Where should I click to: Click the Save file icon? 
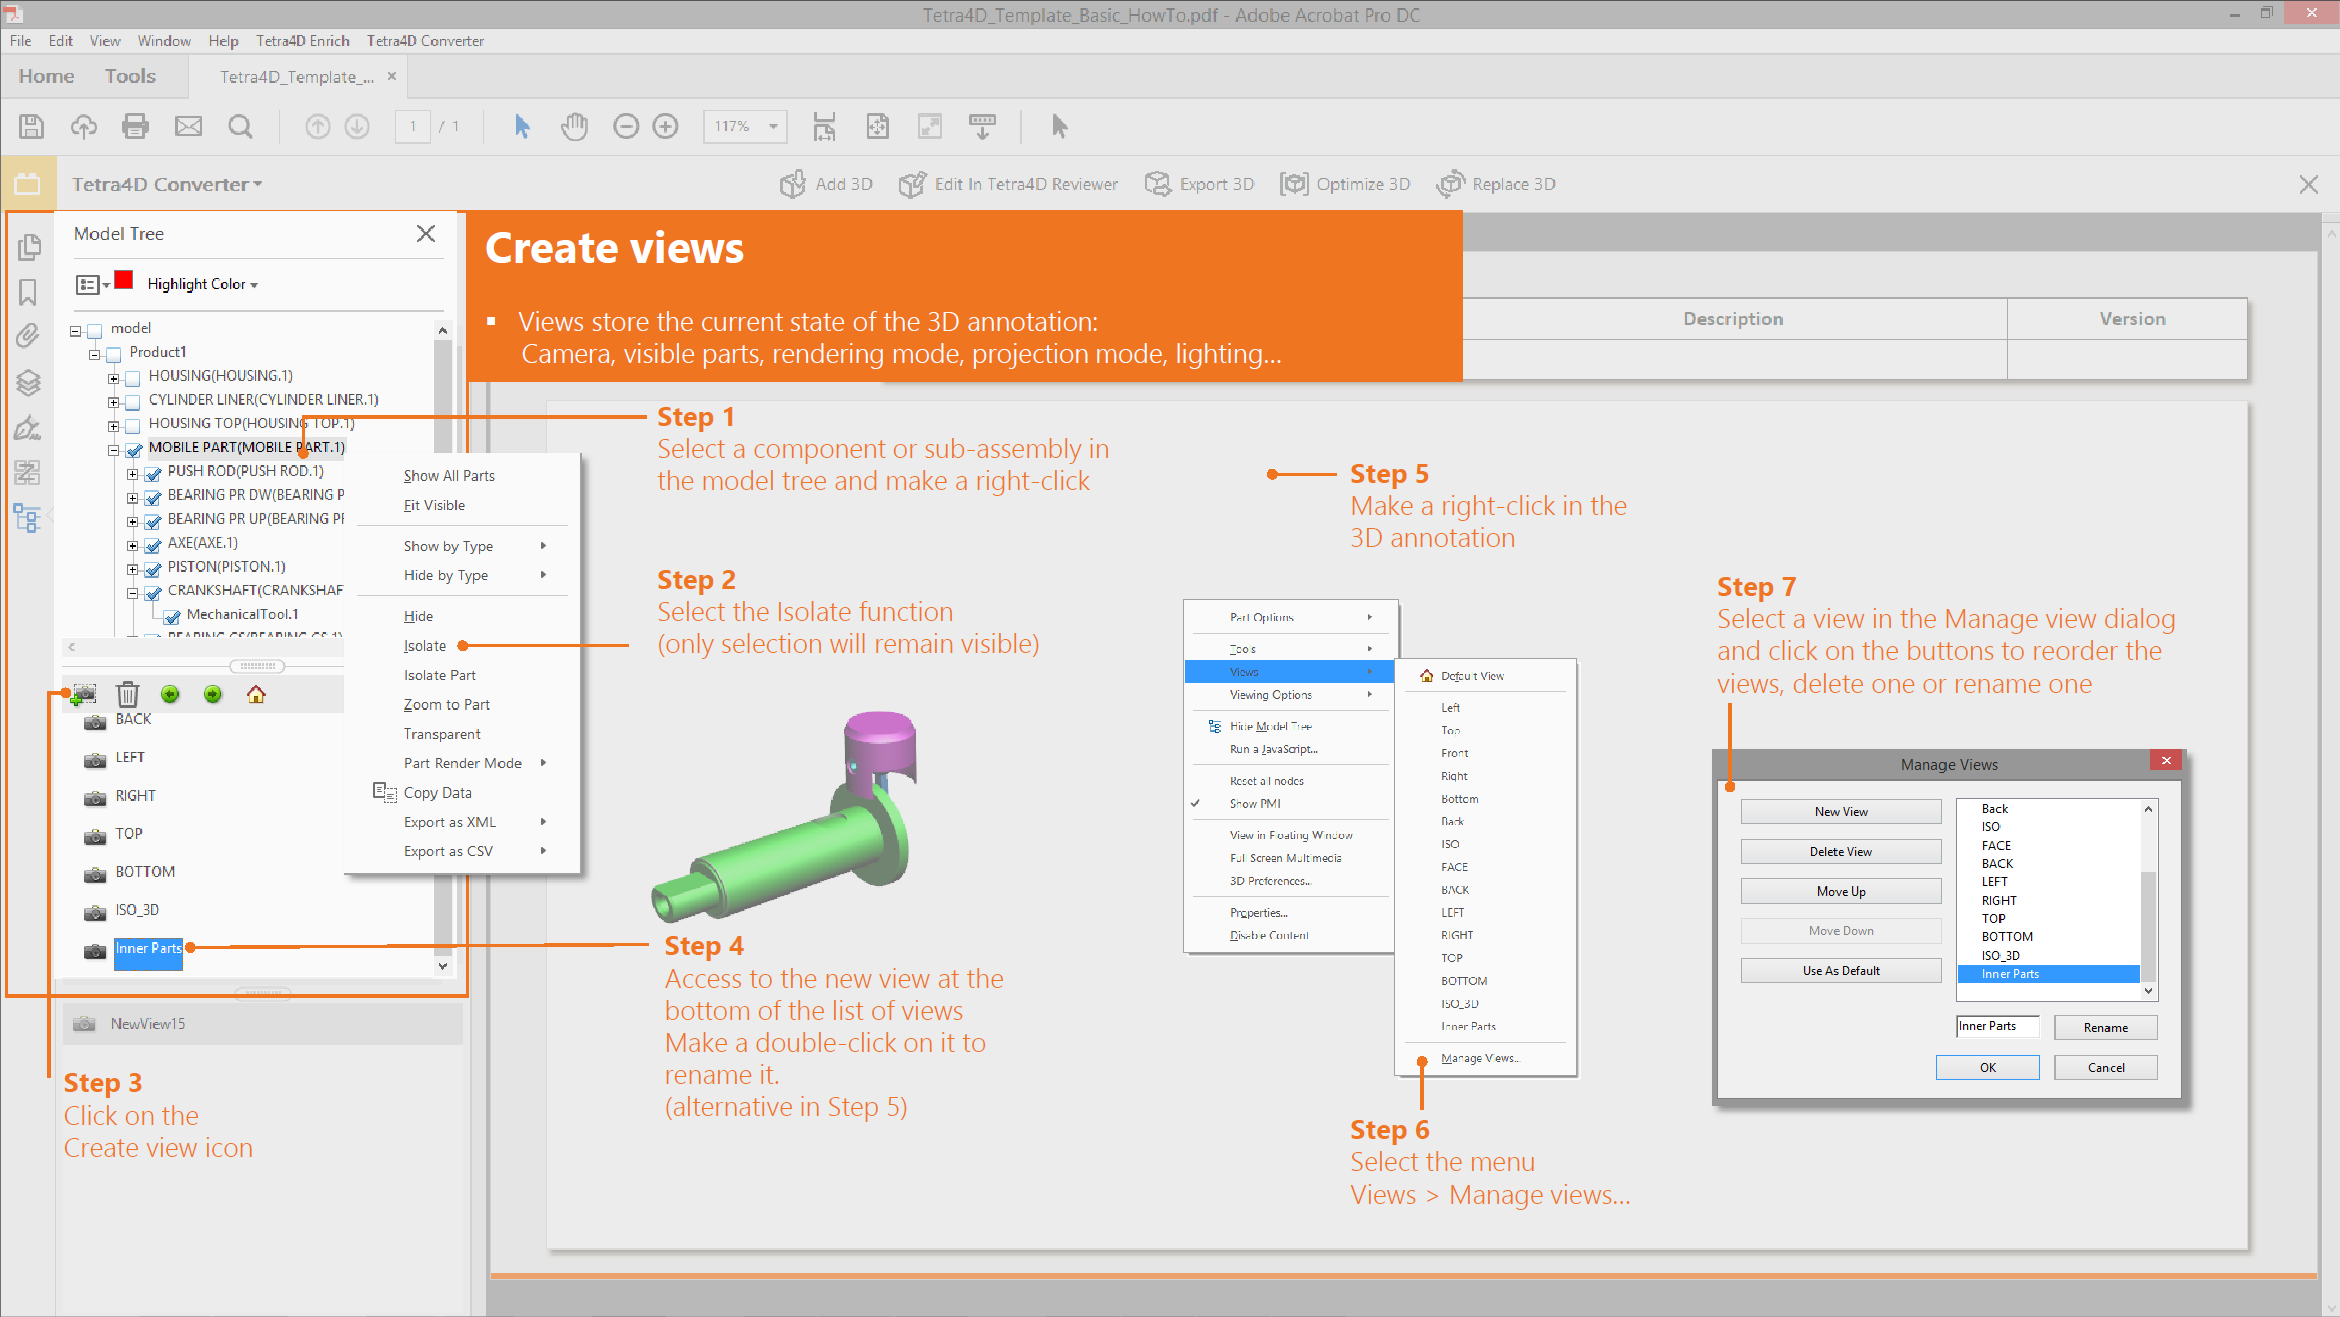pyautogui.click(x=31, y=126)
